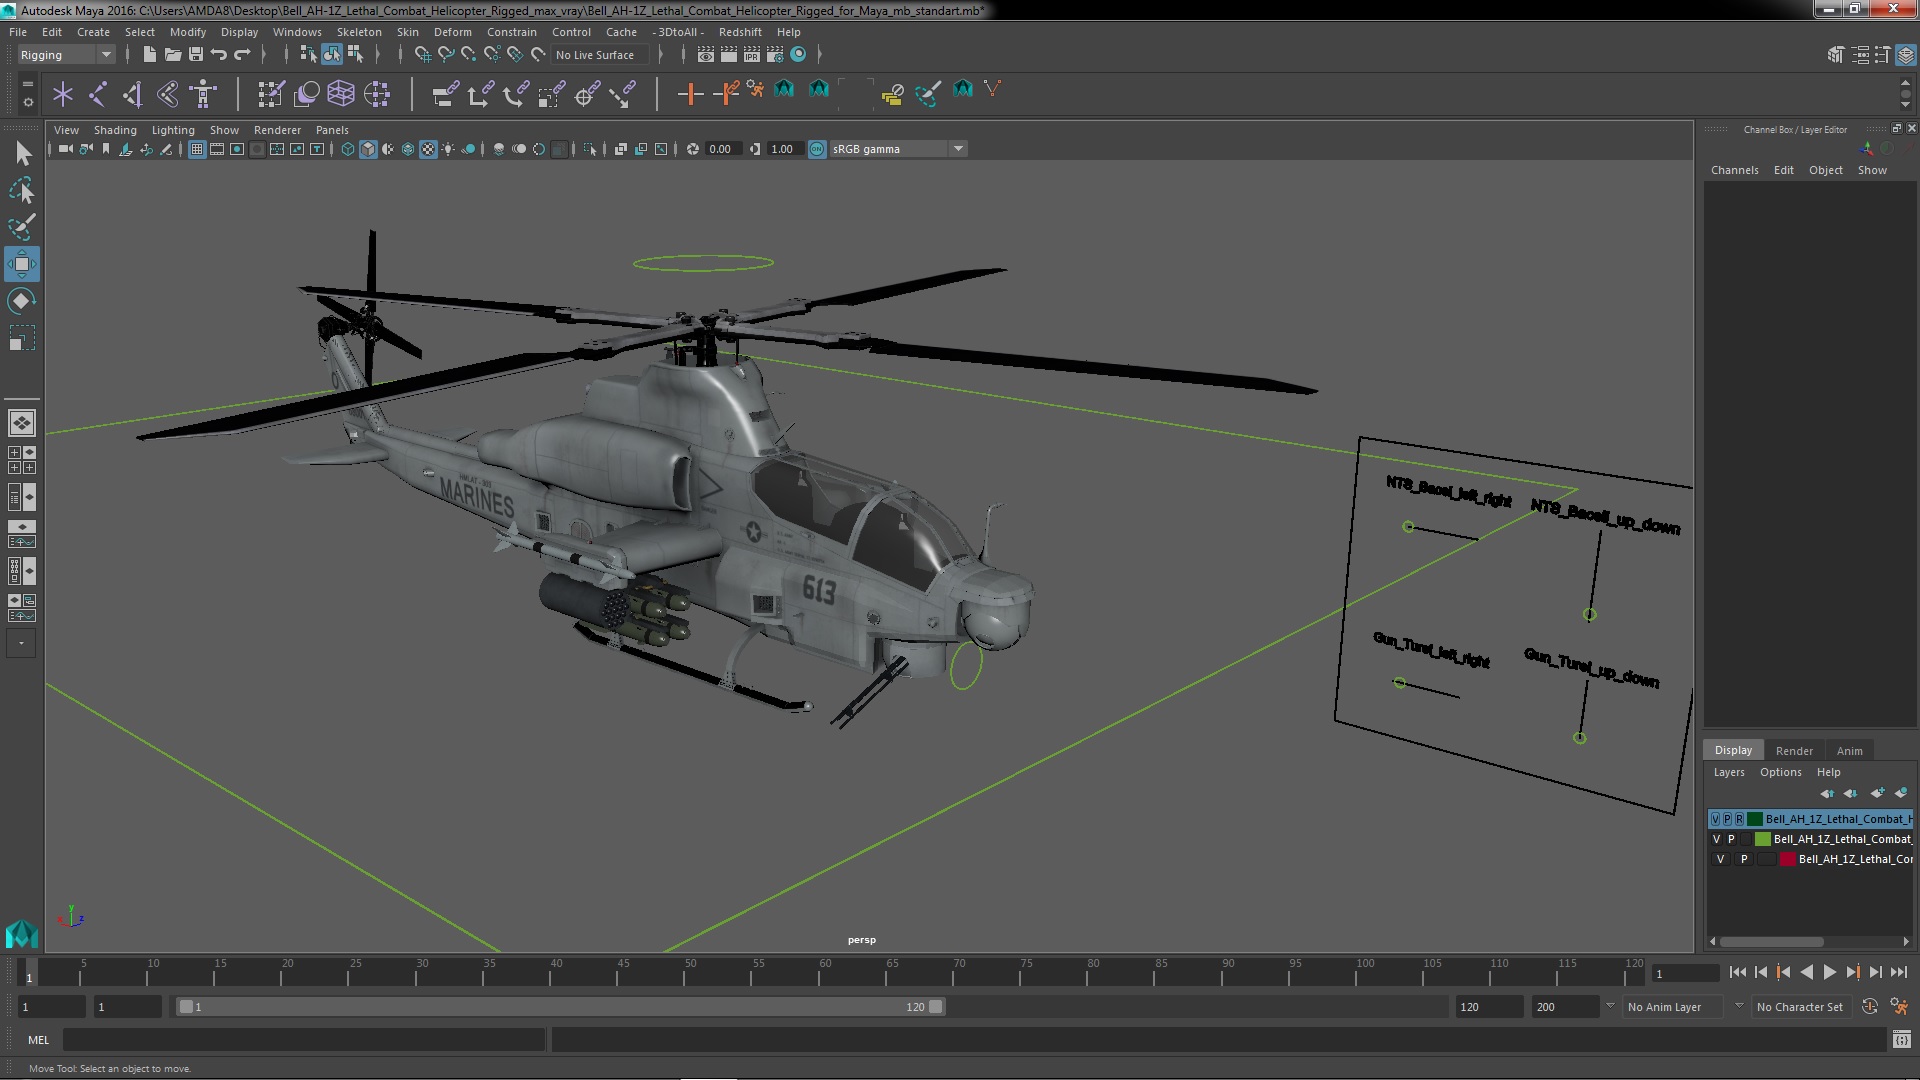Select the Scale tool in toolbox
This screenshot has width=1920, height=1080.
[21, 338]
